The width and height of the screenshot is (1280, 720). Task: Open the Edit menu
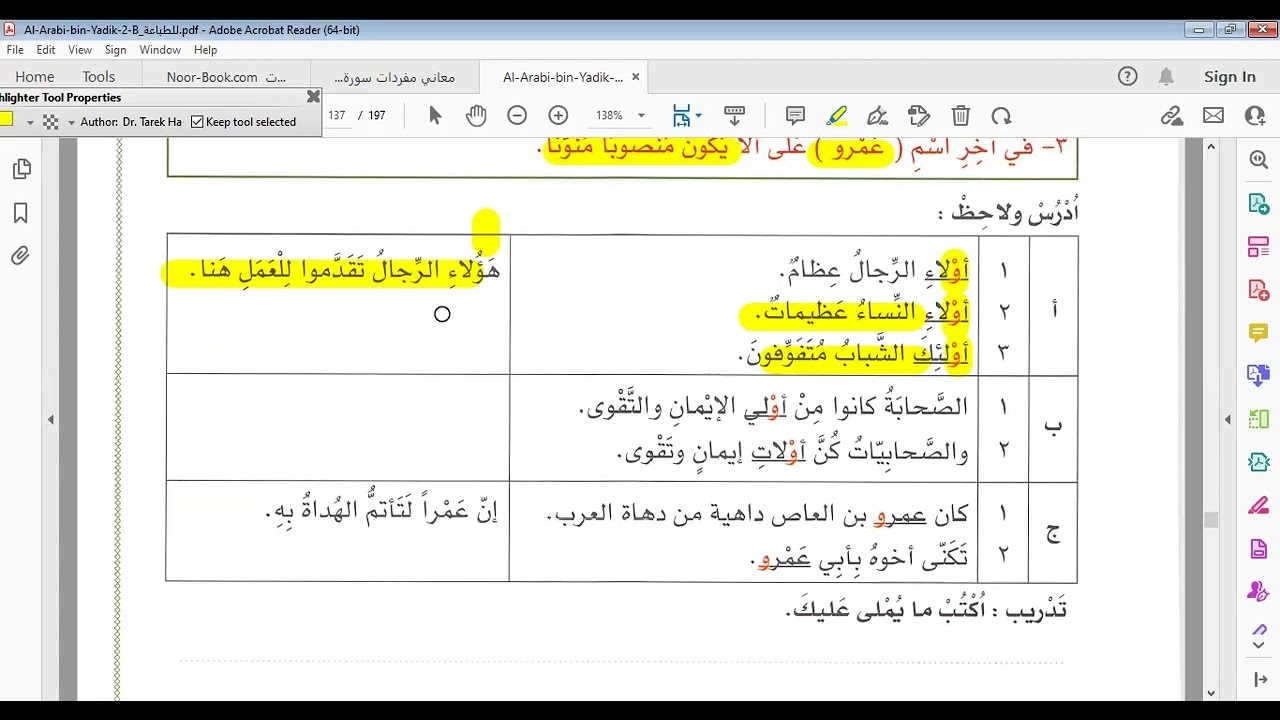point(46,50)
